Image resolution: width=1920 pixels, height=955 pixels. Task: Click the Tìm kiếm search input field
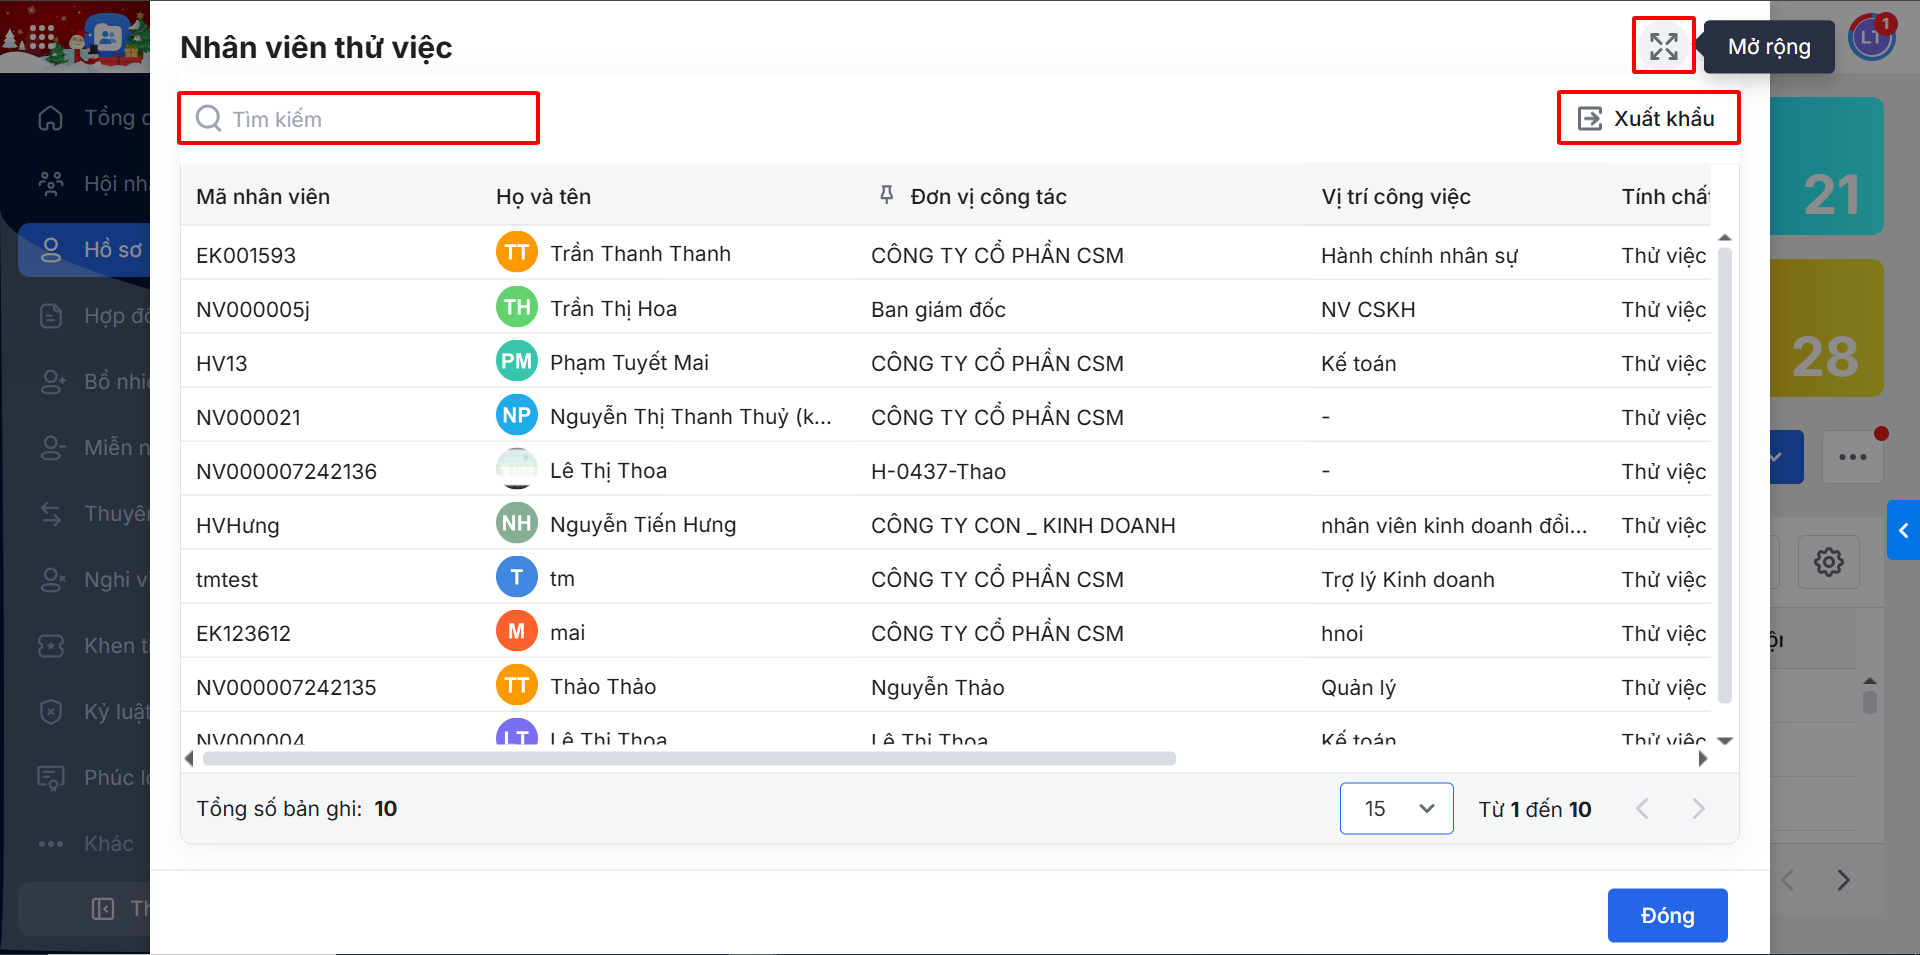pos(359,118)
